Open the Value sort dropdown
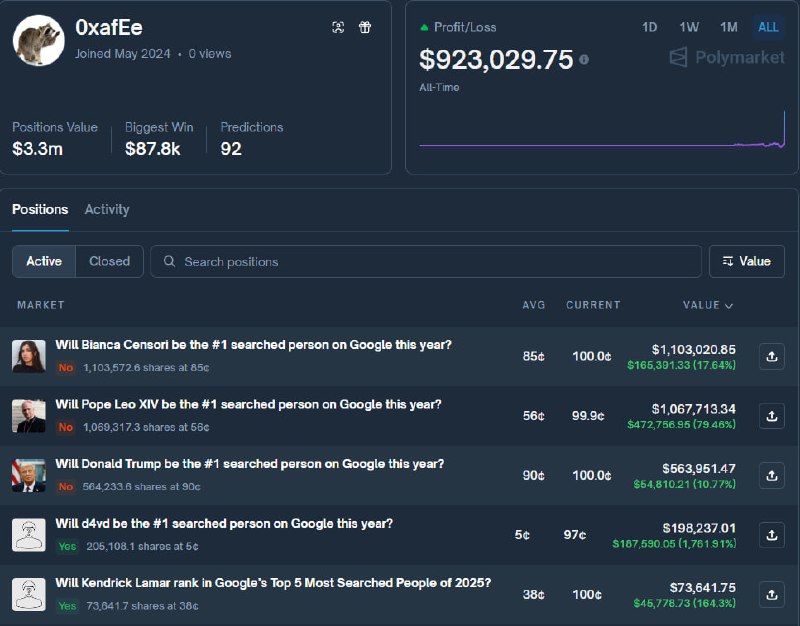Viewport: 800px width, 626px height. [747, 261]
